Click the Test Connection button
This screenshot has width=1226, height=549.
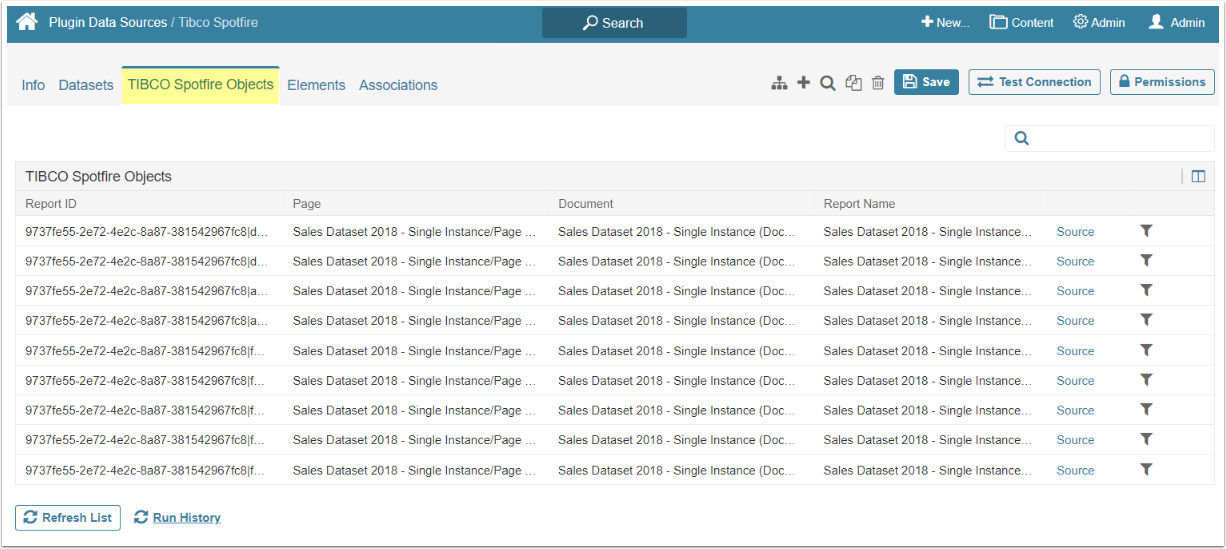1034,82
